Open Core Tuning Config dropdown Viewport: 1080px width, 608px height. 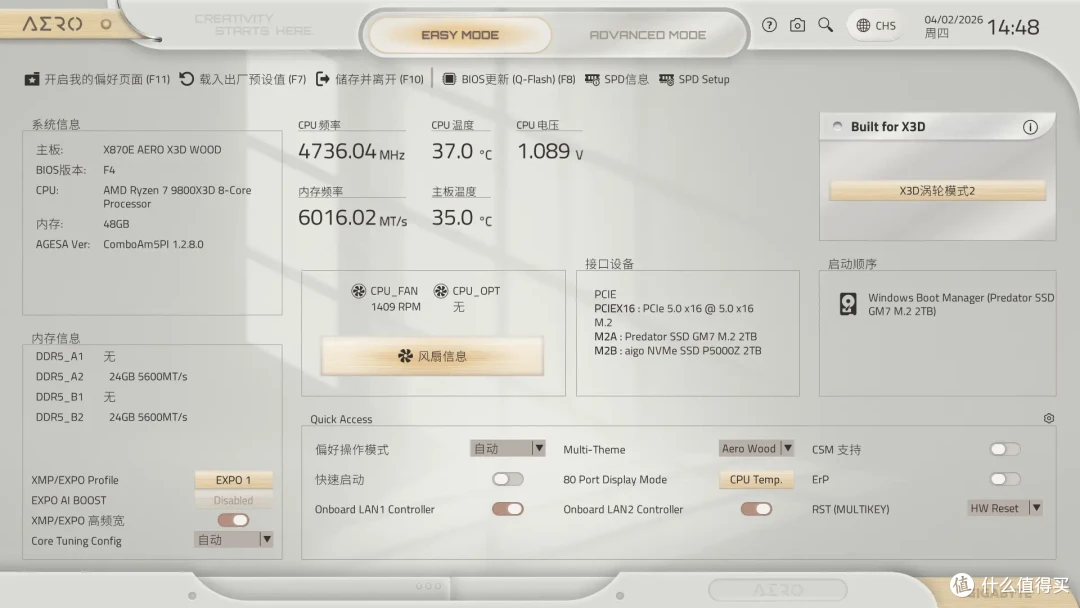tap(233, 540)
